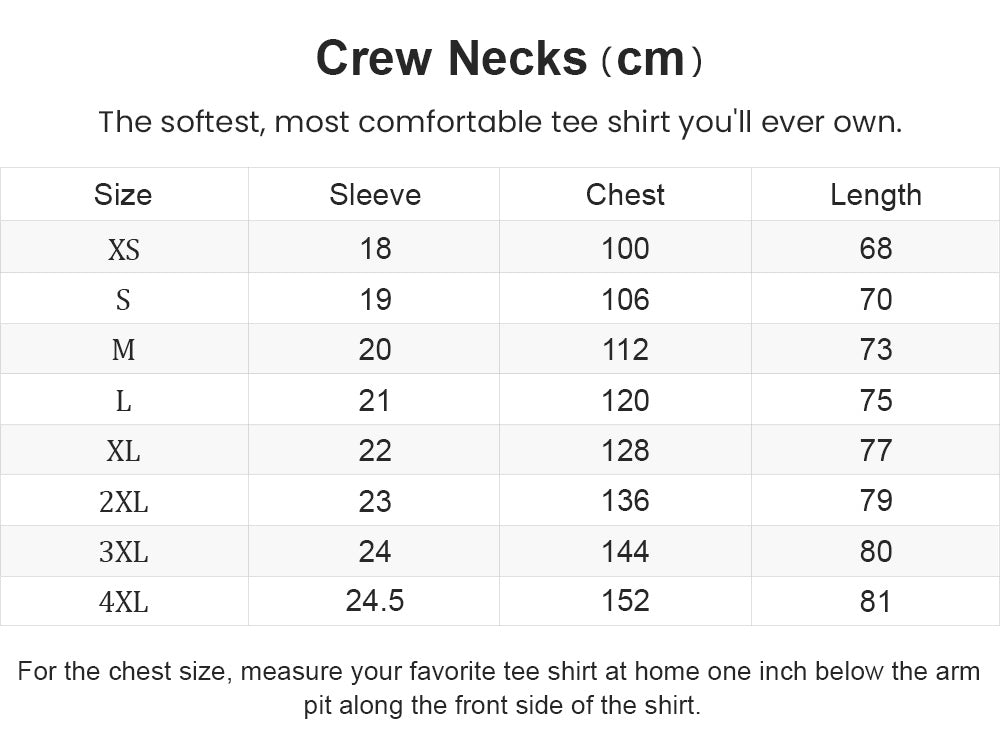Screen dimensions: 1000x750
Task: Click the 24.5 sleeve value
Action: [375, 601]
